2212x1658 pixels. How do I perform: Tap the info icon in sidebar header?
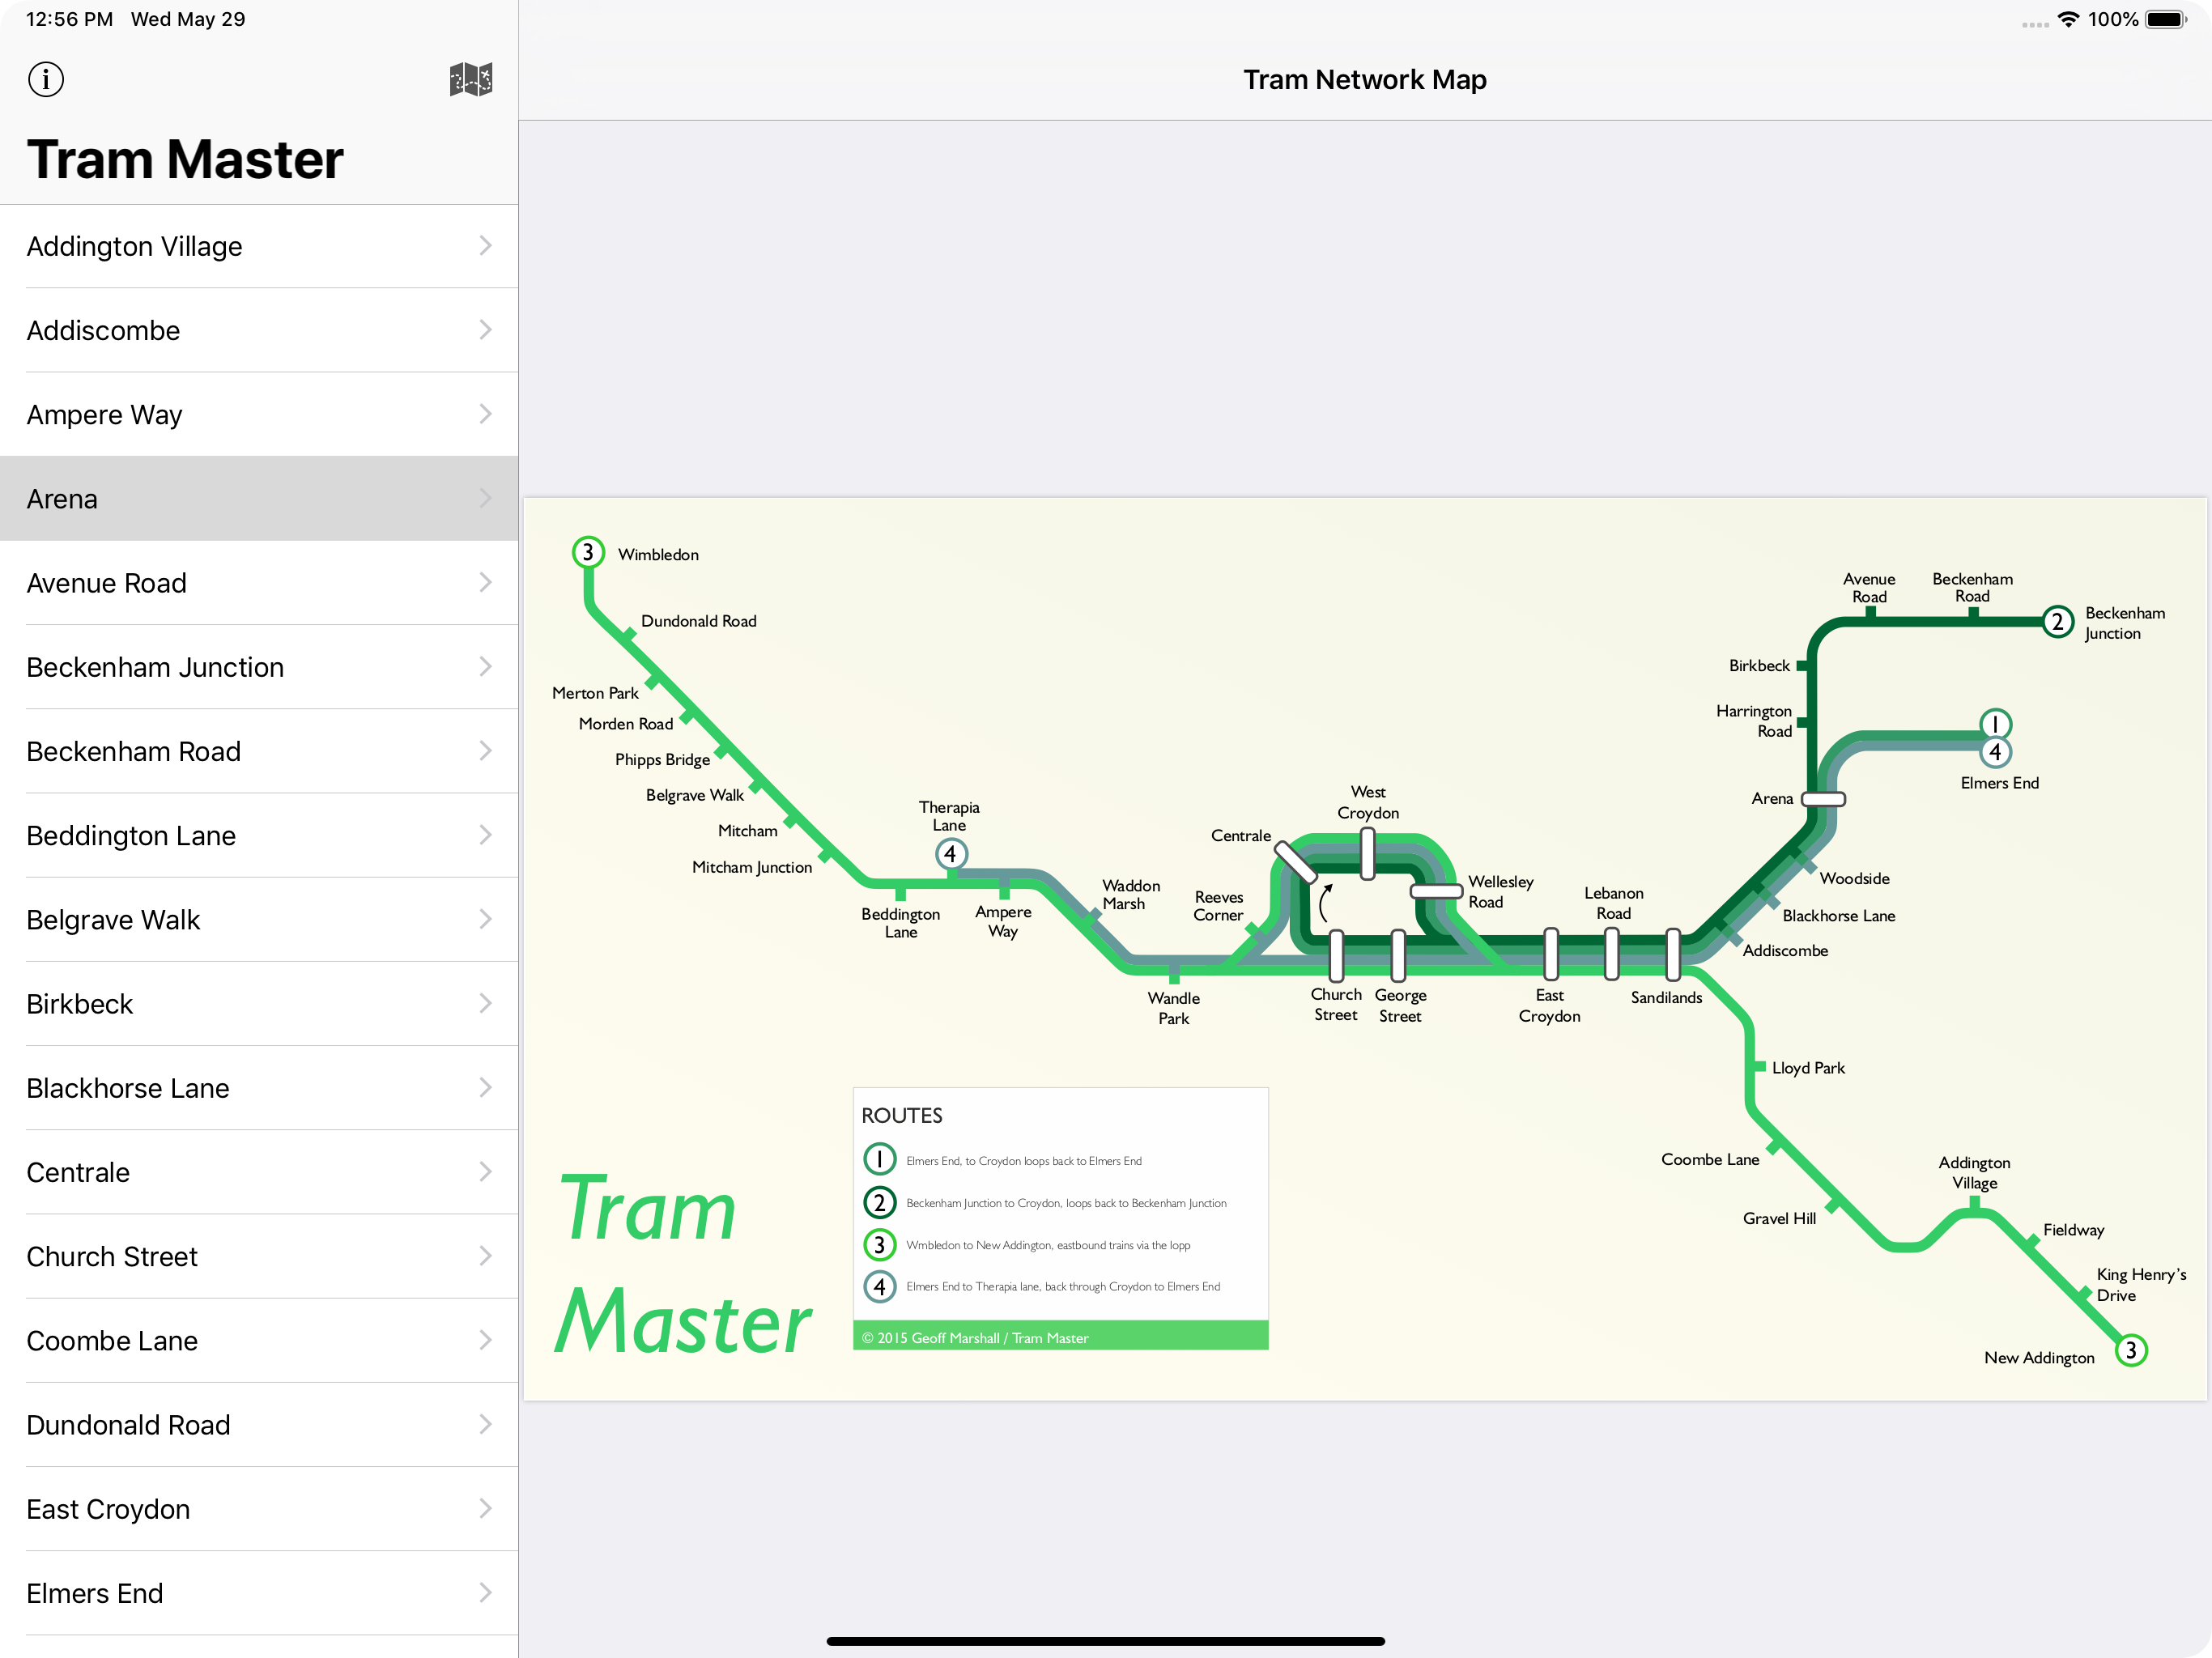46,79
